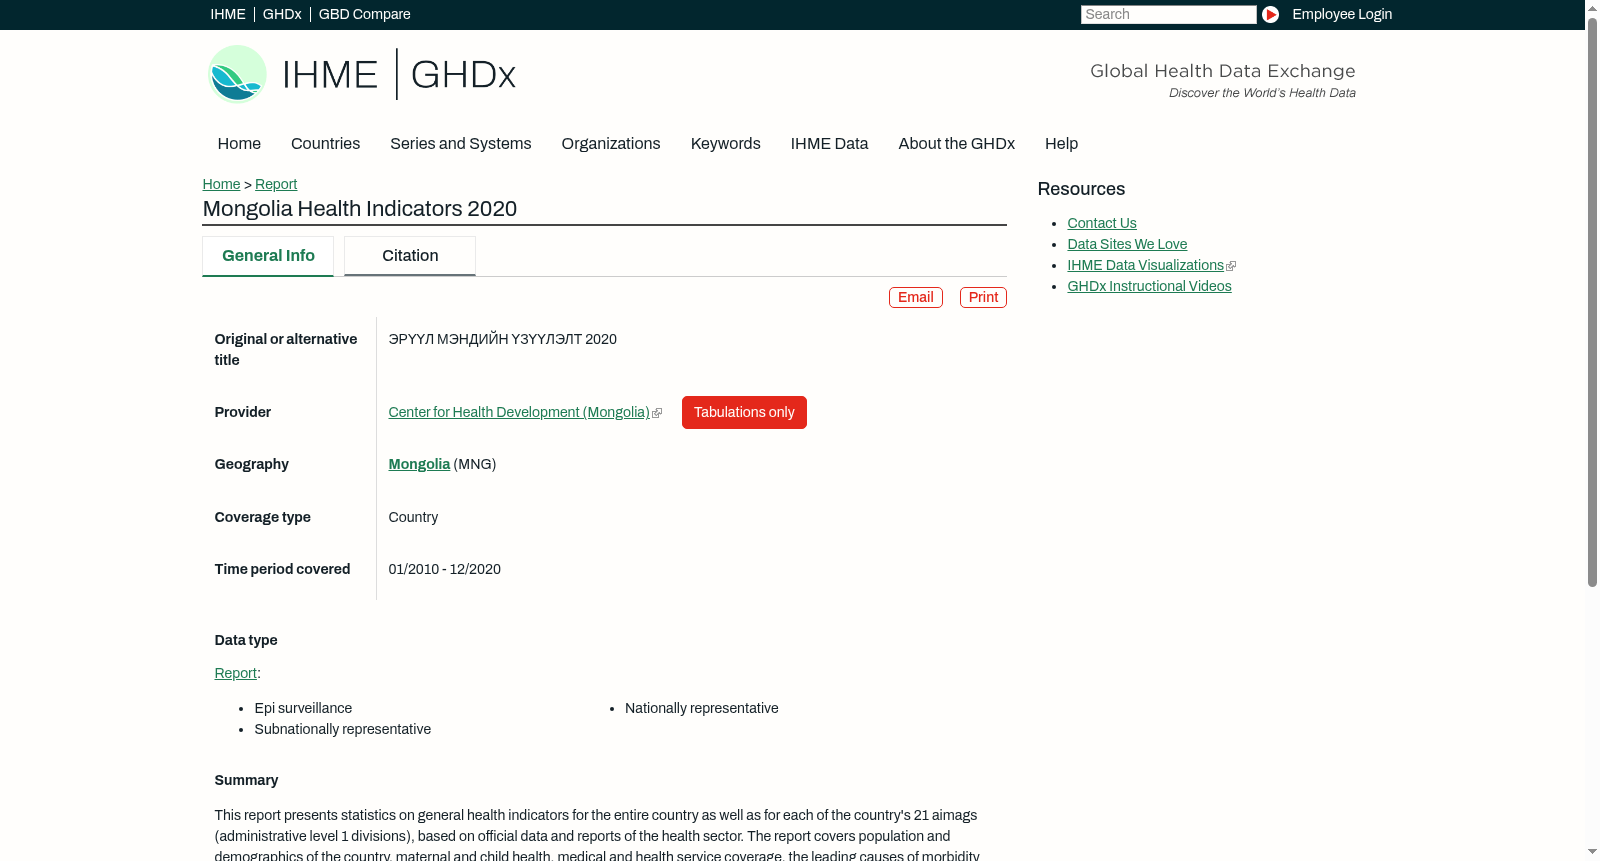Open Employee Login

(1342, 14)
